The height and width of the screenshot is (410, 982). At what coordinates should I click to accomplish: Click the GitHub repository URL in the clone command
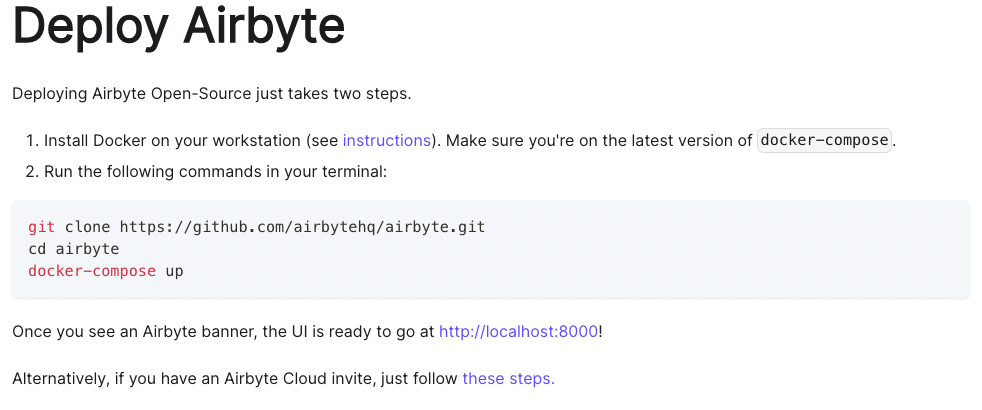[302, 227]
